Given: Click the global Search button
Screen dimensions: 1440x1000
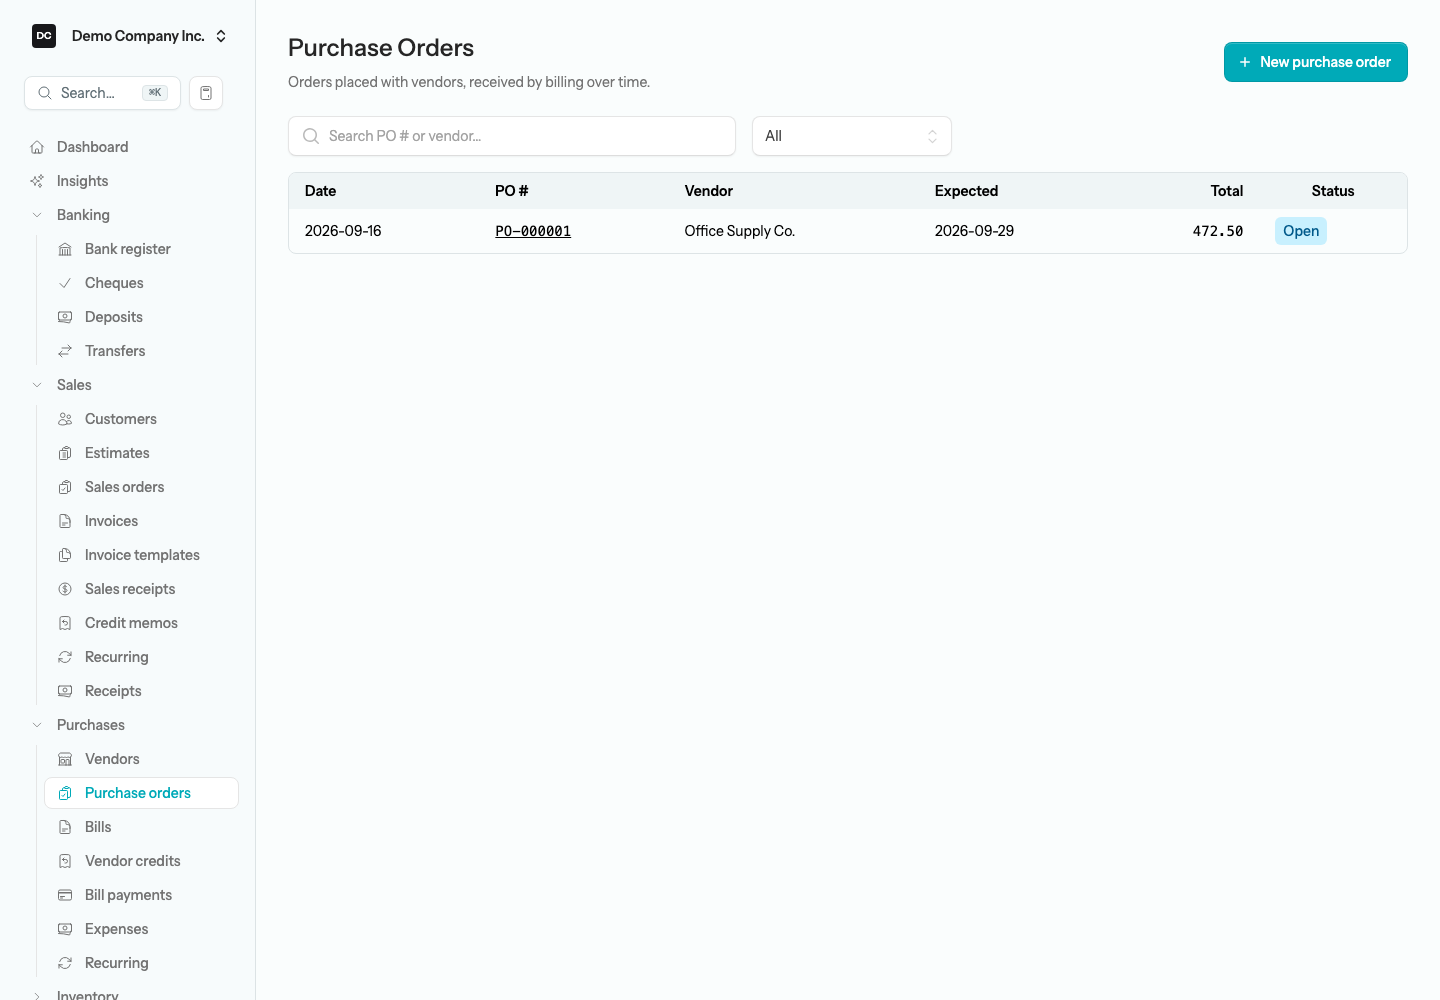Looking at the screenshot, I should coord(102,93).
